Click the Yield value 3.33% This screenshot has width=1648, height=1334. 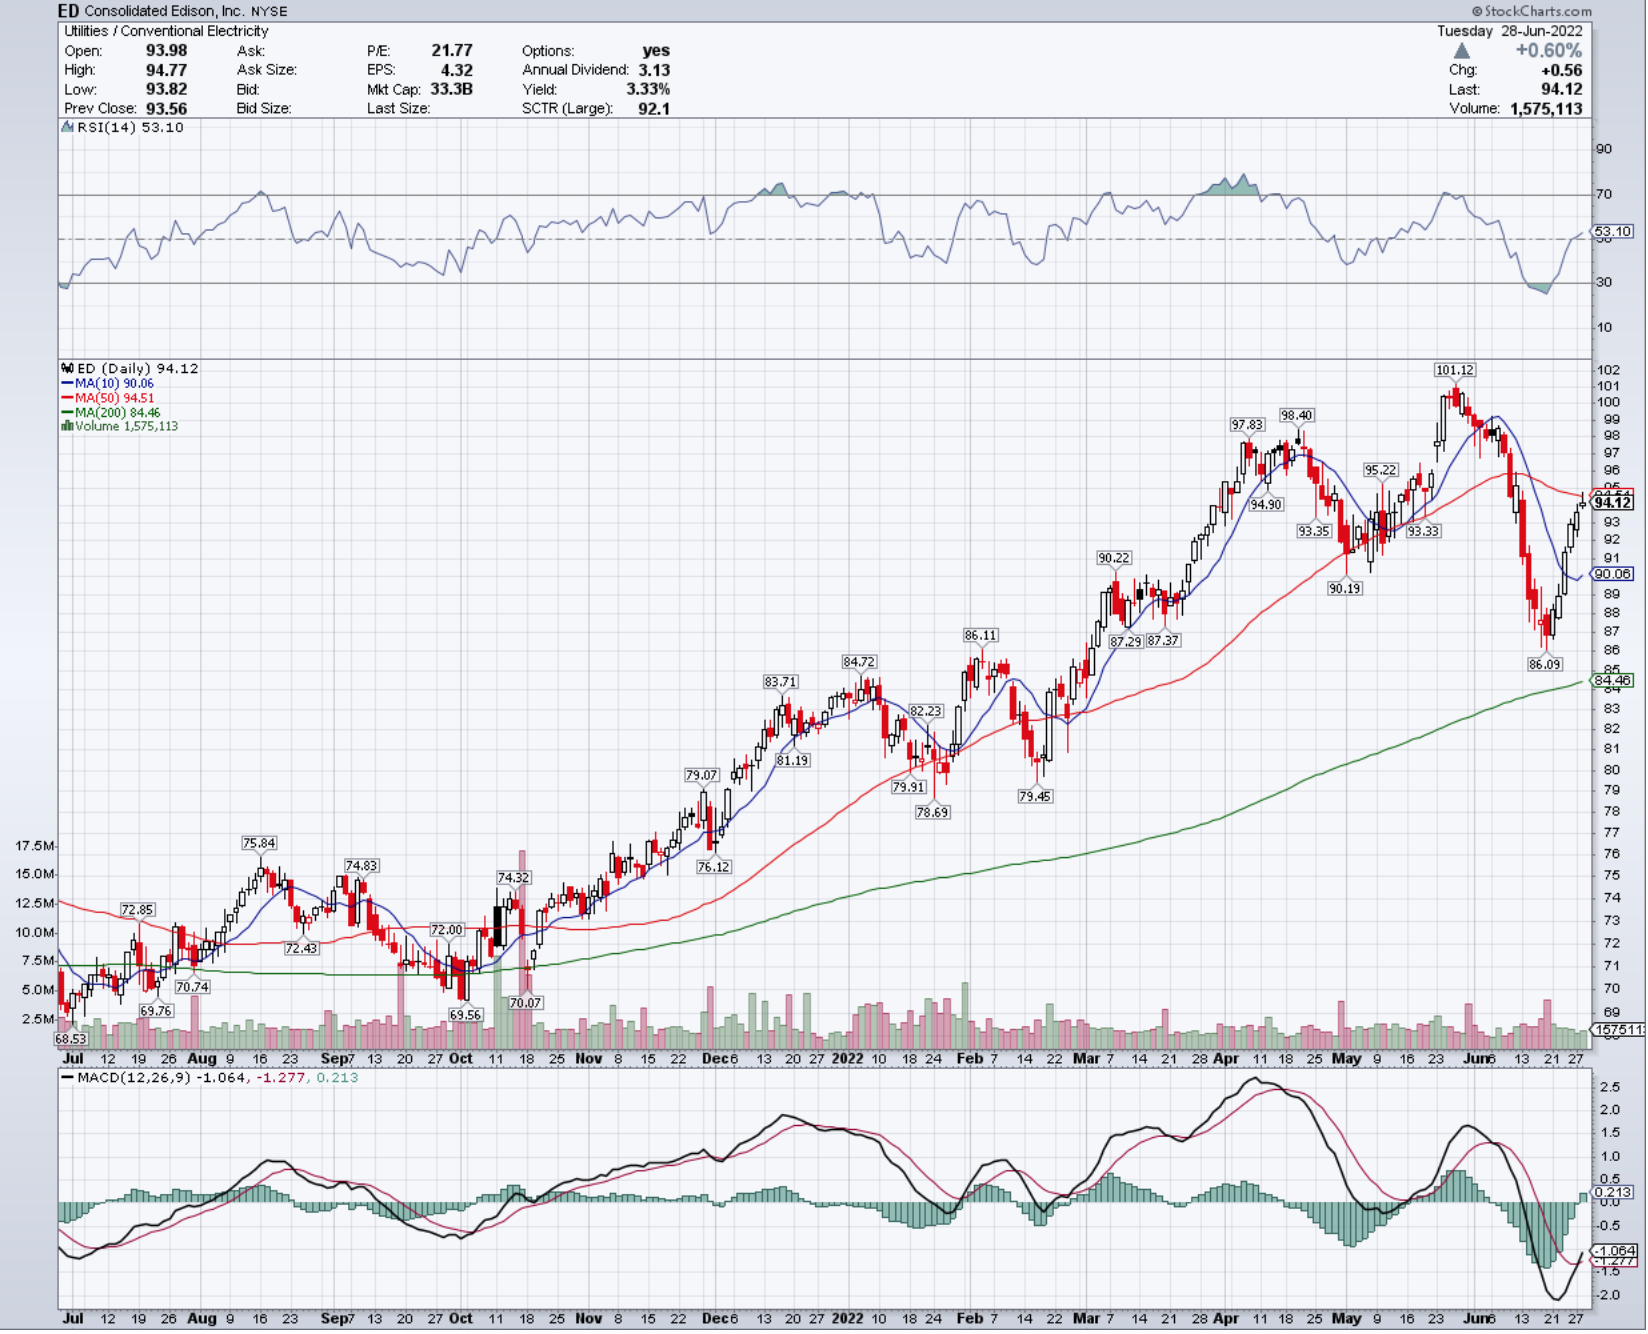coord(649,90)
